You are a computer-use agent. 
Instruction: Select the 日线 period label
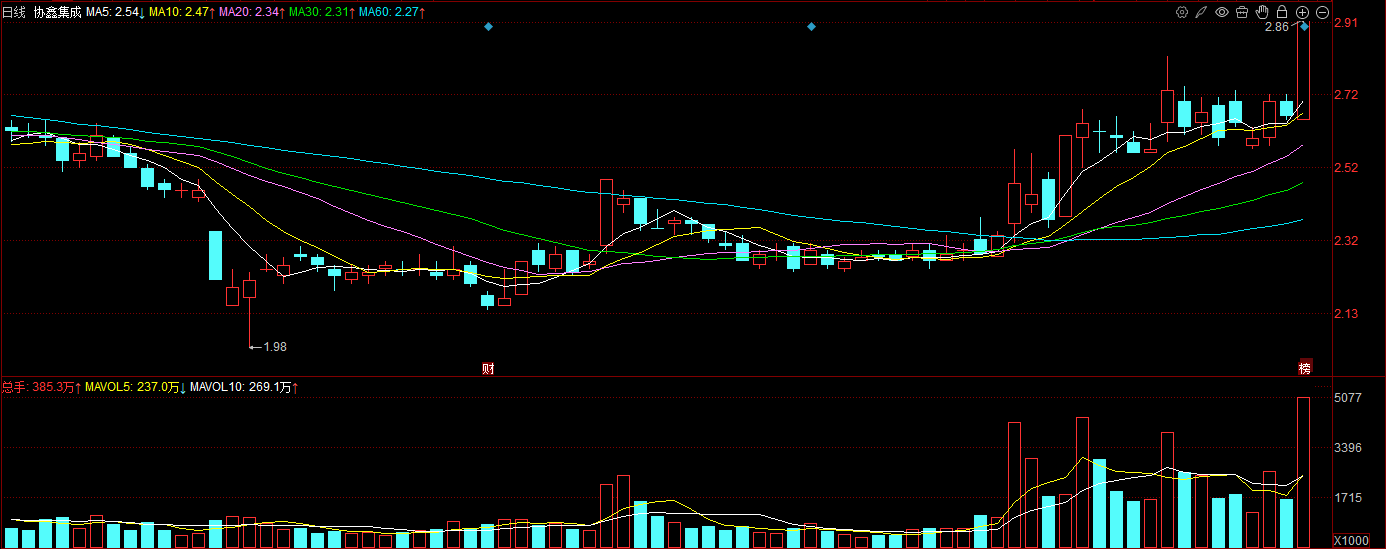click(x=13, y=12)
